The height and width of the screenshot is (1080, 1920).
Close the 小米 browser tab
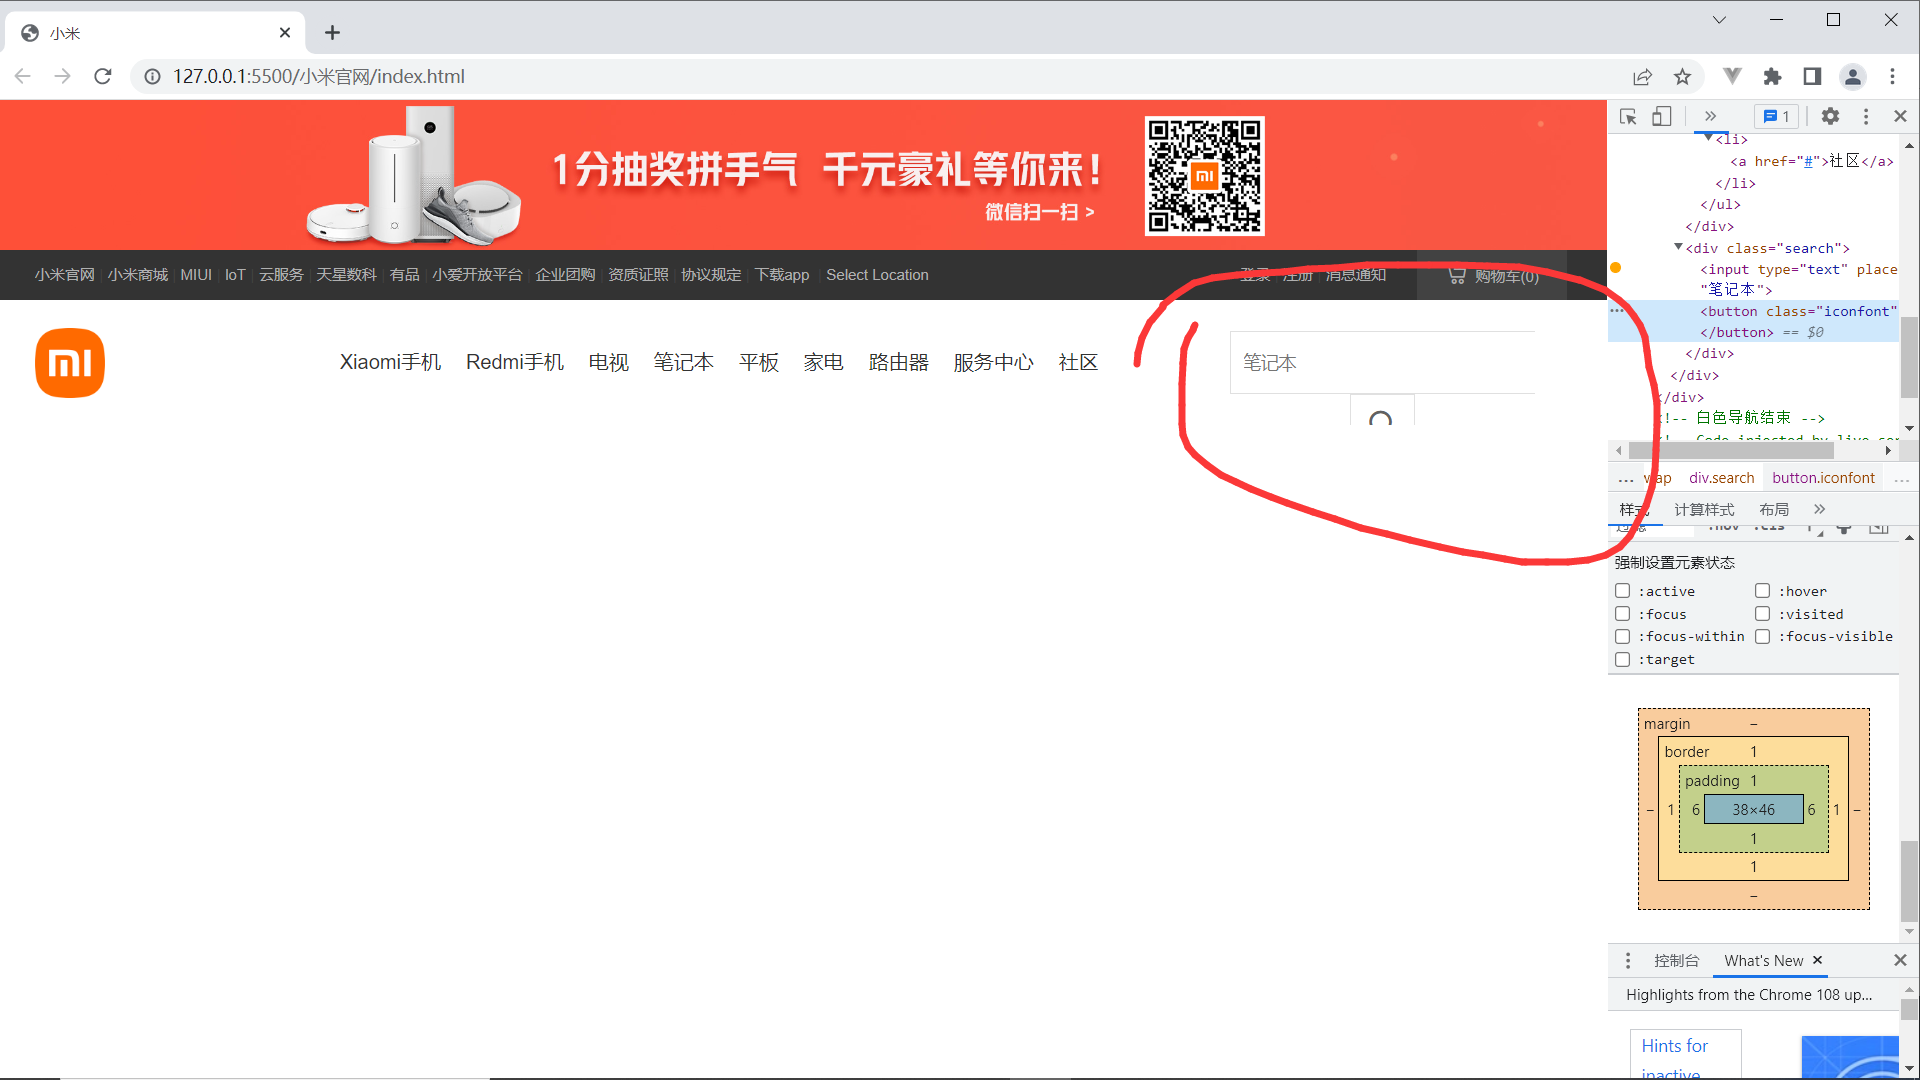coord(285,33)
